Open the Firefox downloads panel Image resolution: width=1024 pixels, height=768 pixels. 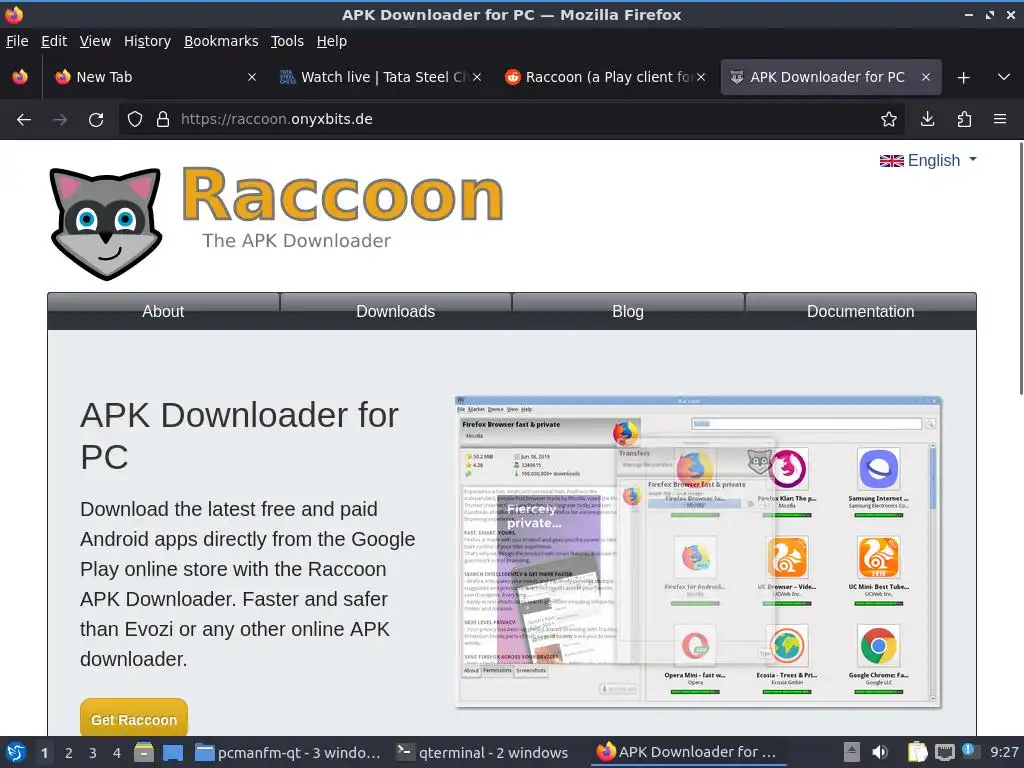pos(927,120)
